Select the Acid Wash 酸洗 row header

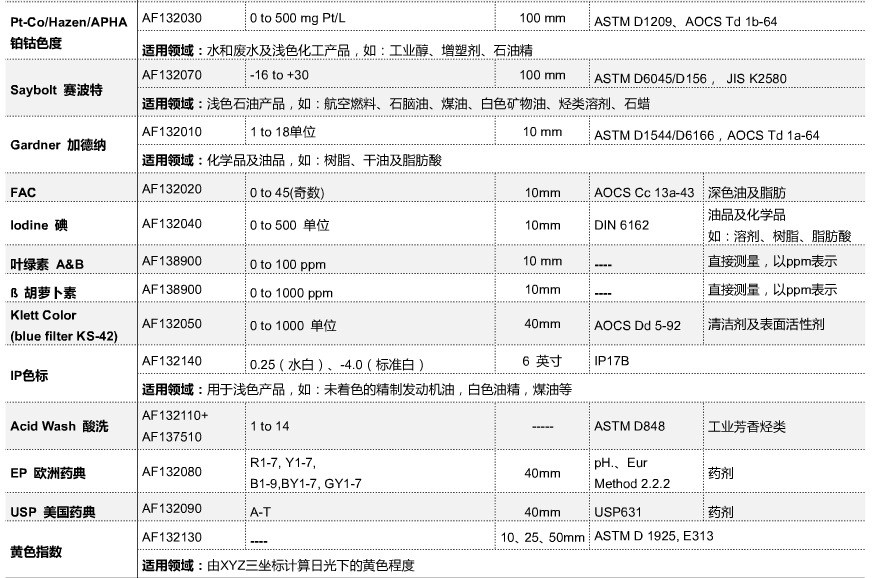pyautogui.click(x=59, y=426)
